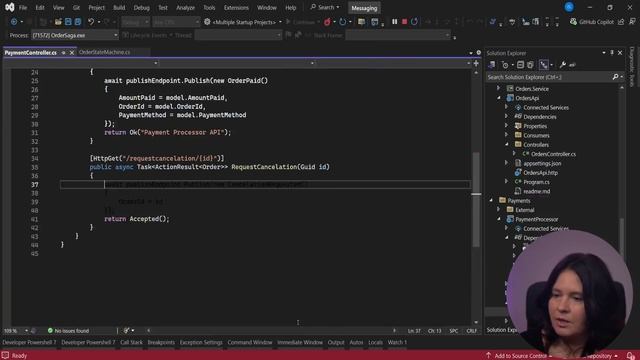Stop debugging with the red square
Image resolution: width=640 pixels, height=360 pixels.
tap(404, 22)
